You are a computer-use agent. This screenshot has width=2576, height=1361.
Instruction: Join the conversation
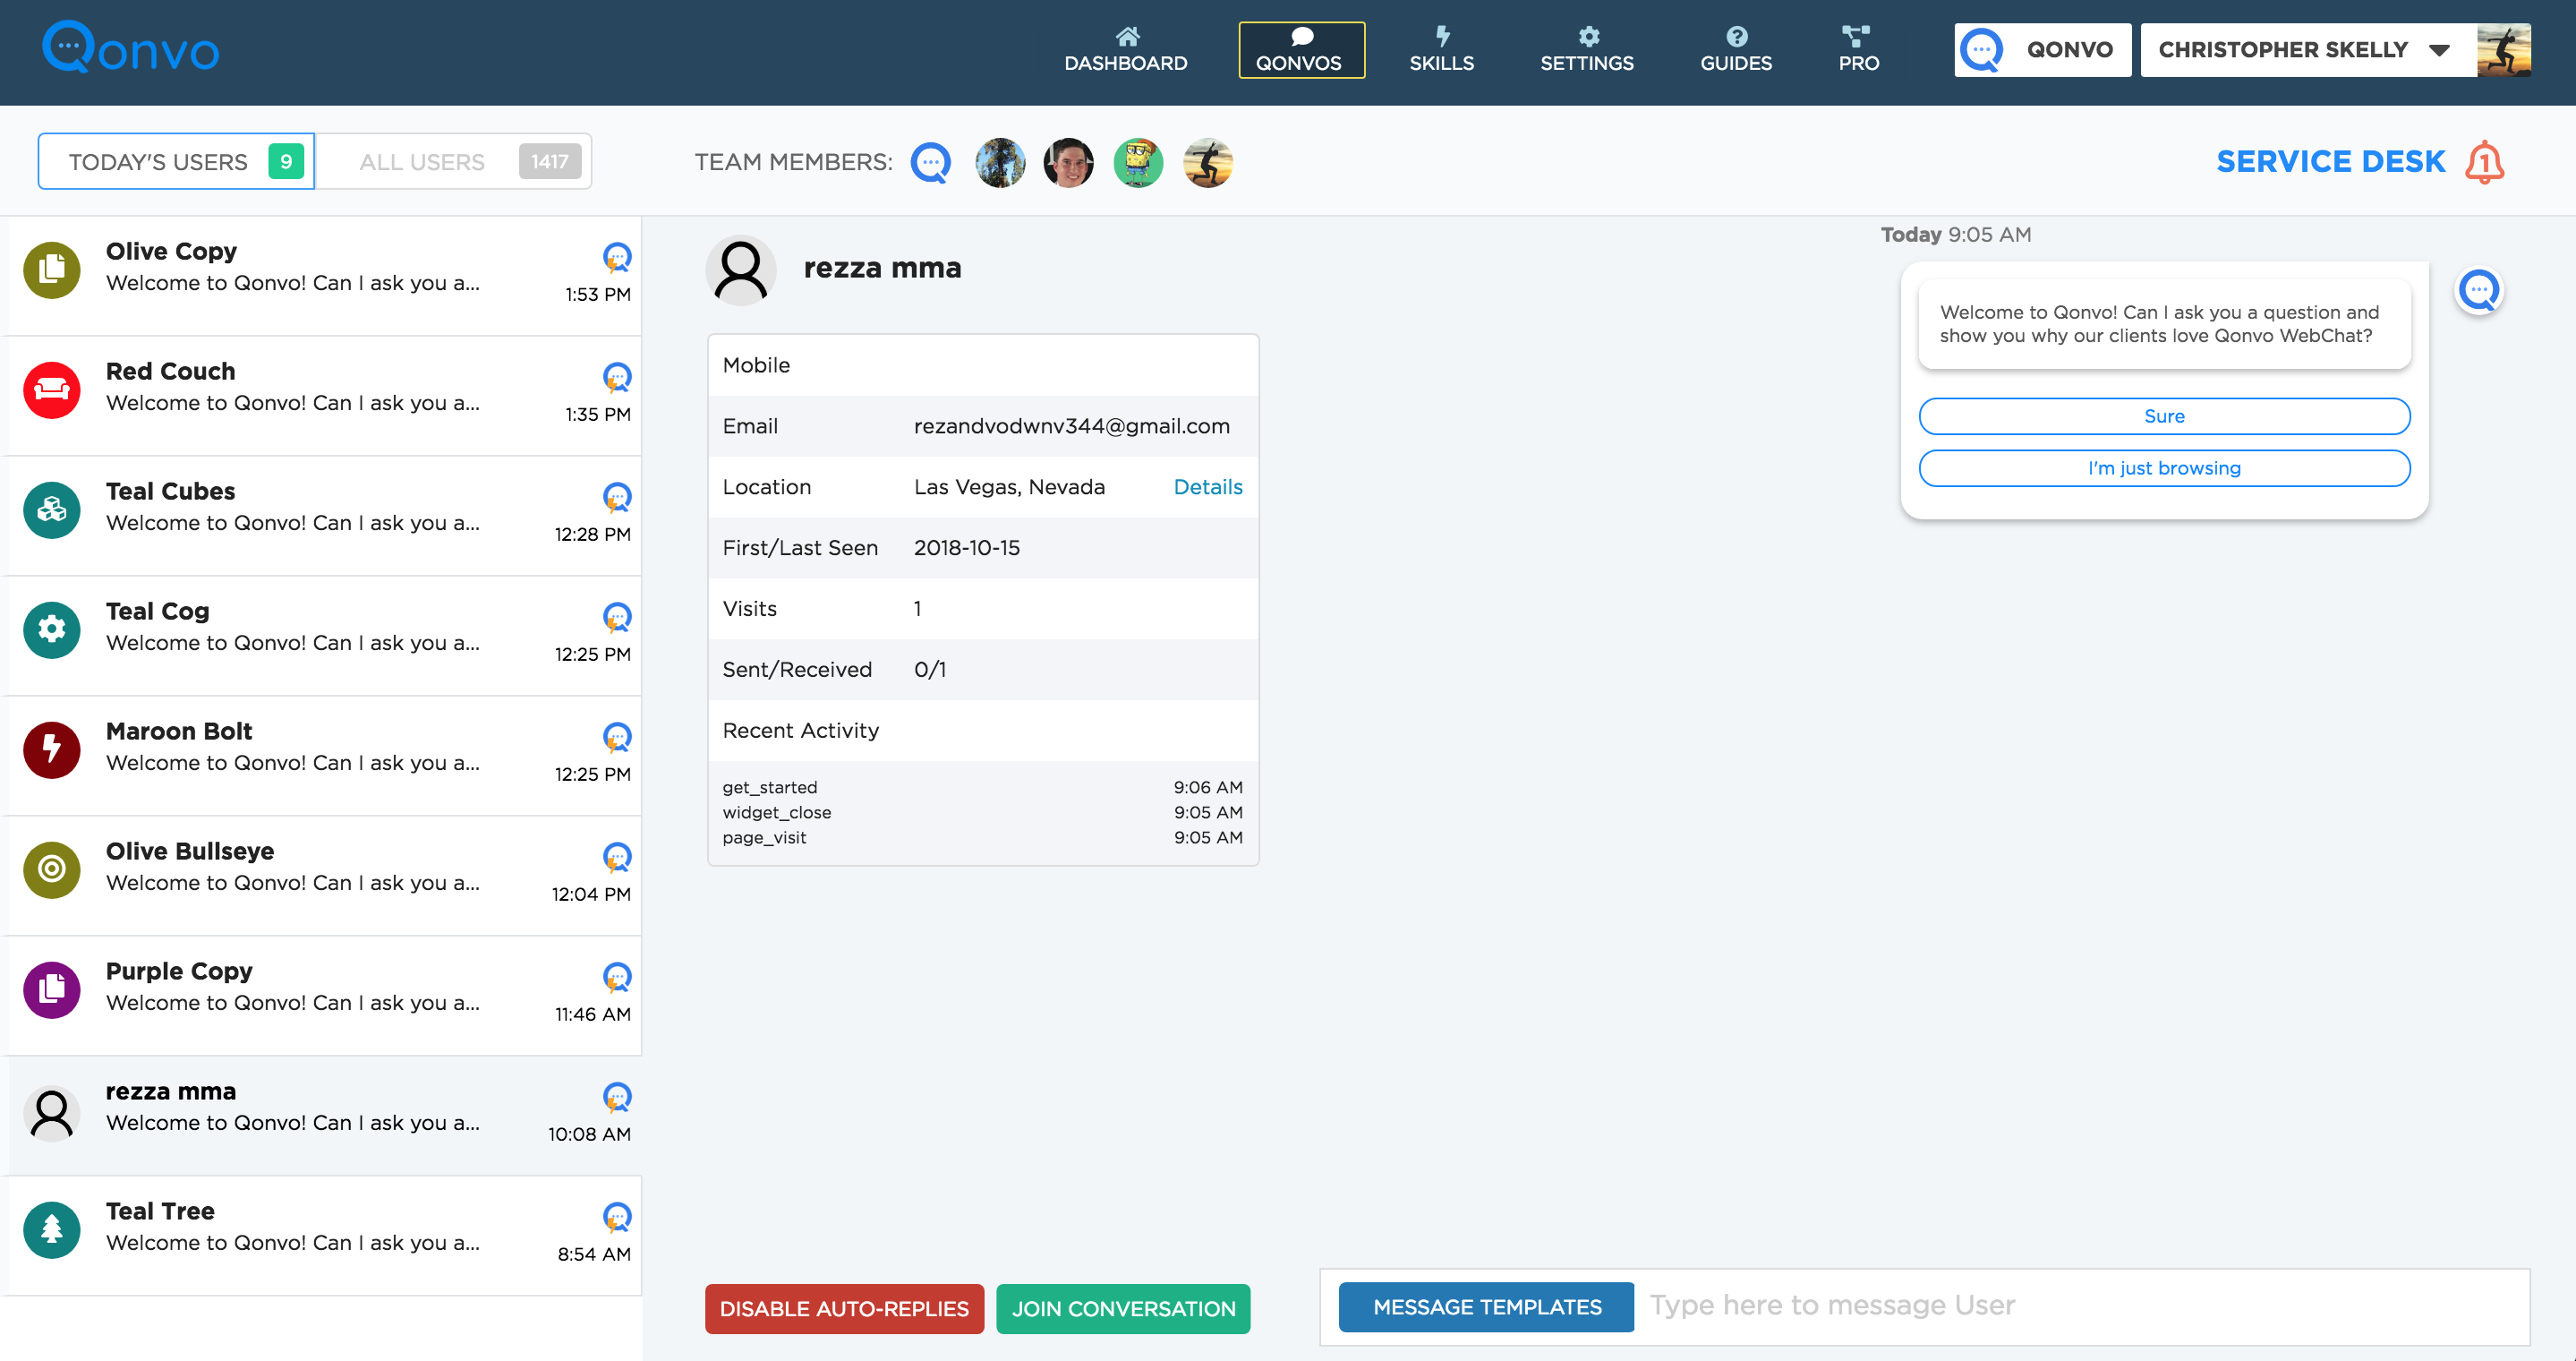[x=1123, y=1308]
